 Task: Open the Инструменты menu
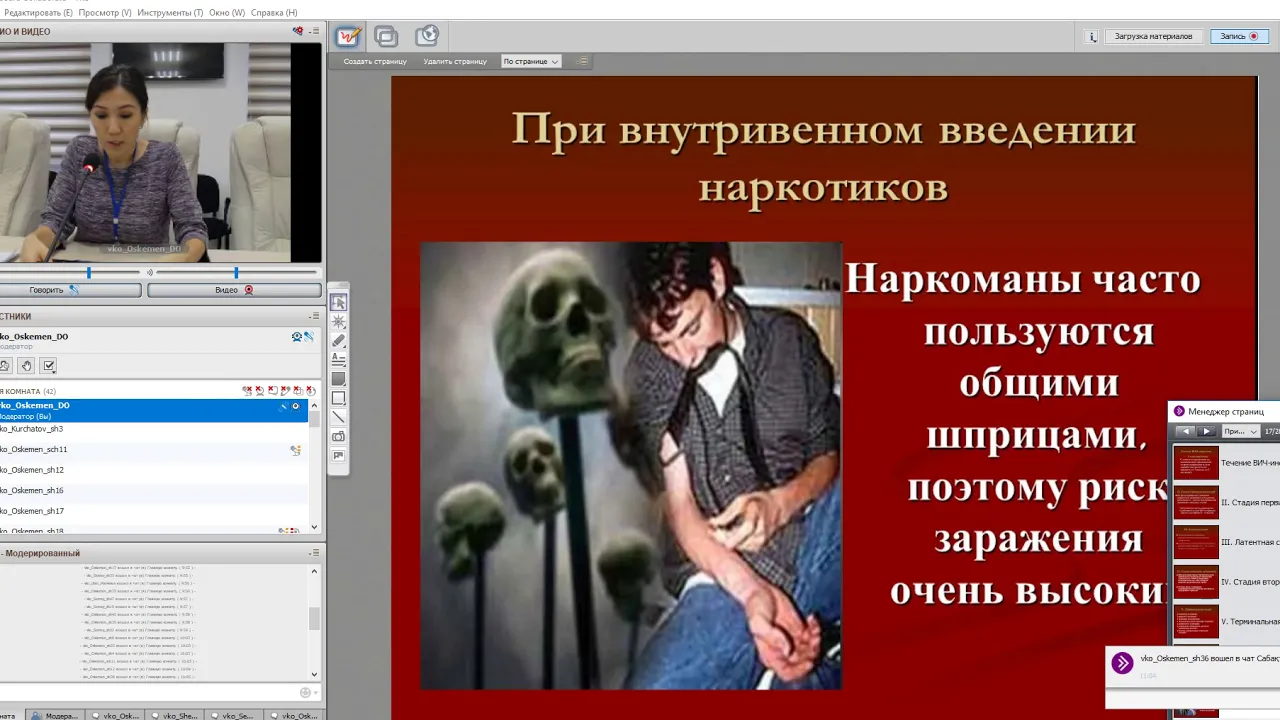coord(170,13)
